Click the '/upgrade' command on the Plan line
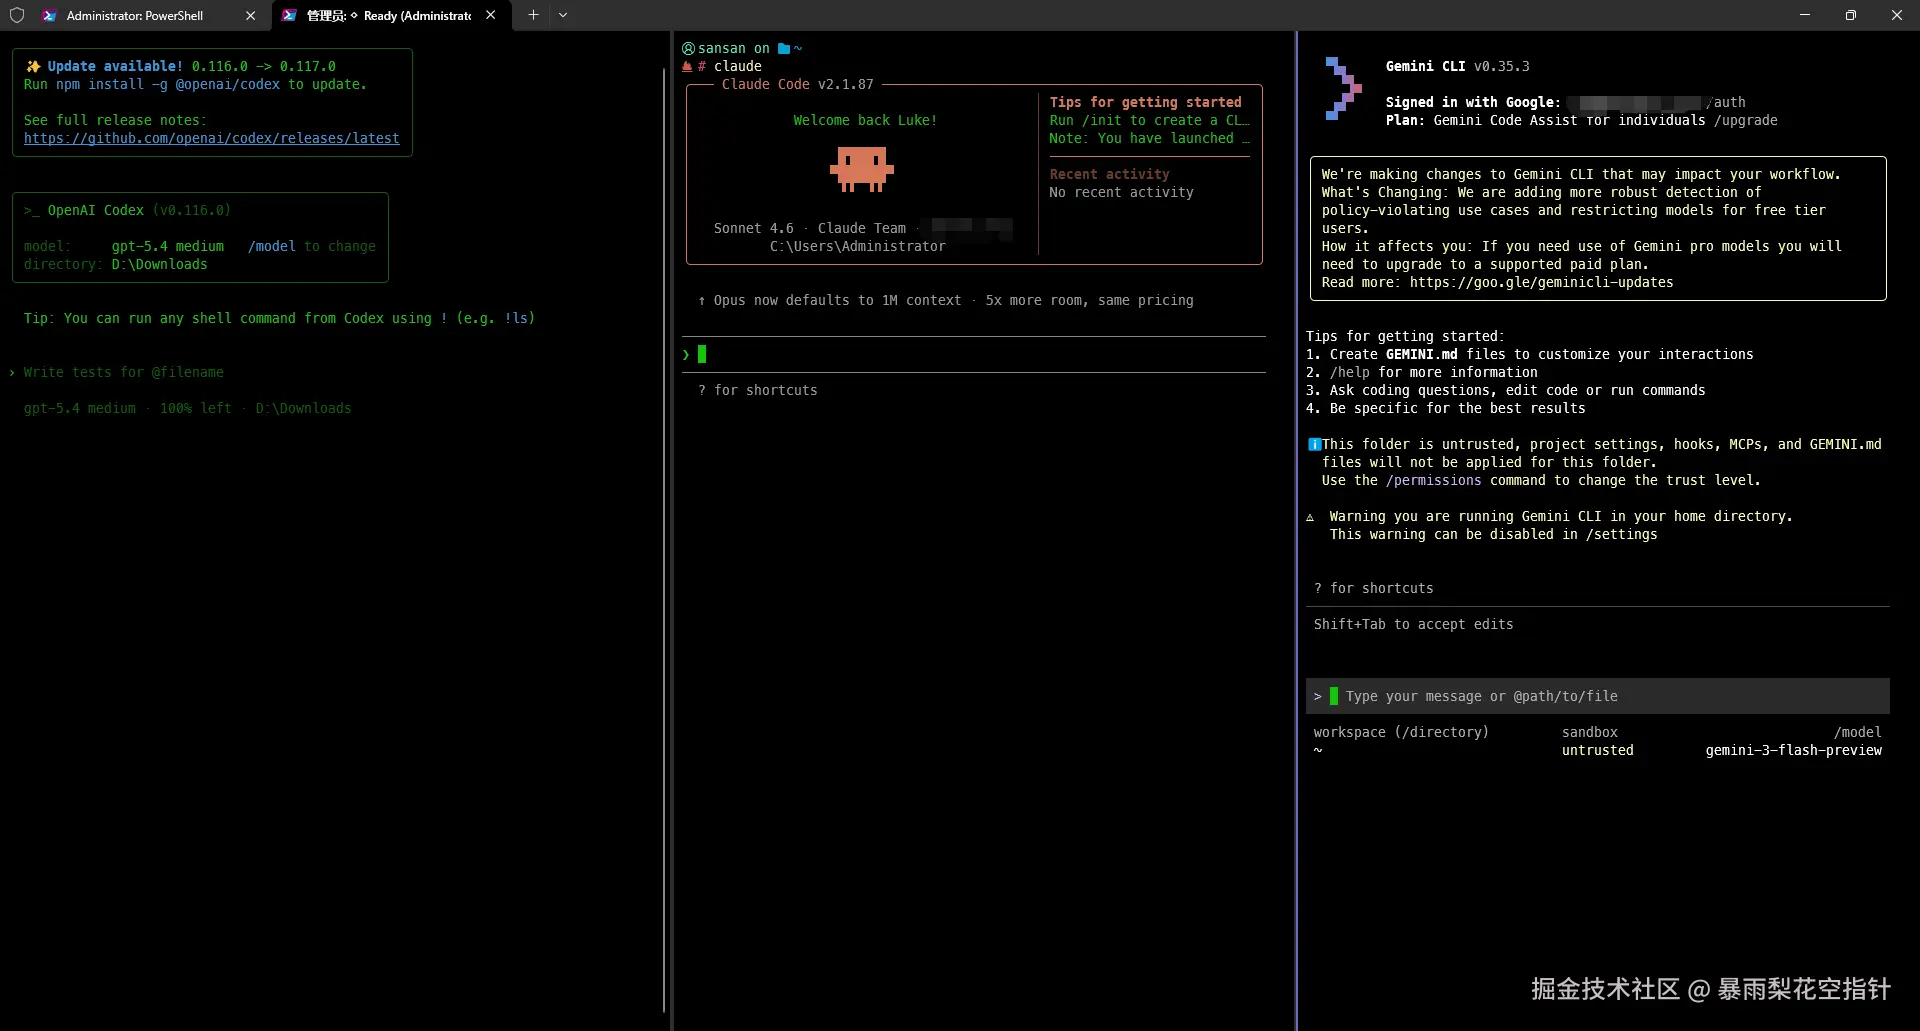The width and height of the screenshot is (1920, 1031). tap(1746, 120)
